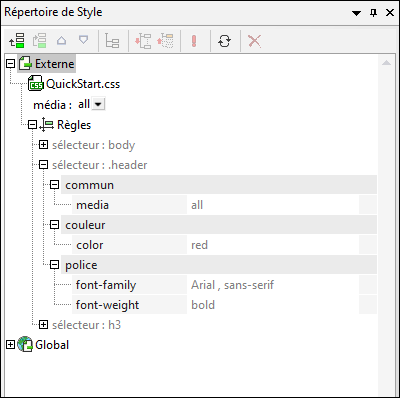Image resolution: width=400 pixels, height=398 pixels.
Task: Select the font-family property name
Action: point(129,285)
